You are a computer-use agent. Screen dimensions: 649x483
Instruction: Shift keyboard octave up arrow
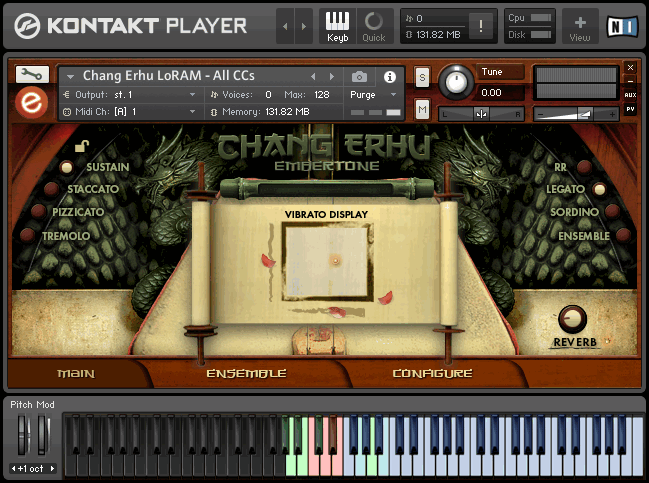(x=53, y=469)
